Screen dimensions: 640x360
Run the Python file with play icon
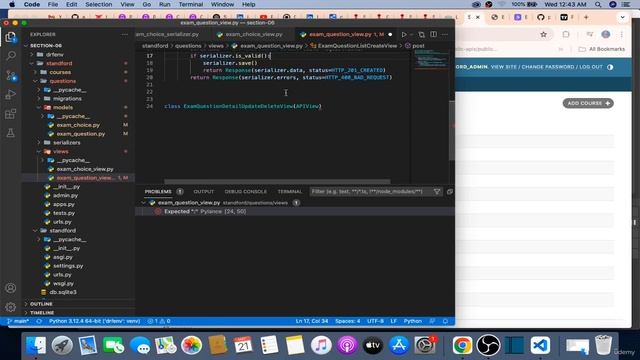(x=404, y=35)
